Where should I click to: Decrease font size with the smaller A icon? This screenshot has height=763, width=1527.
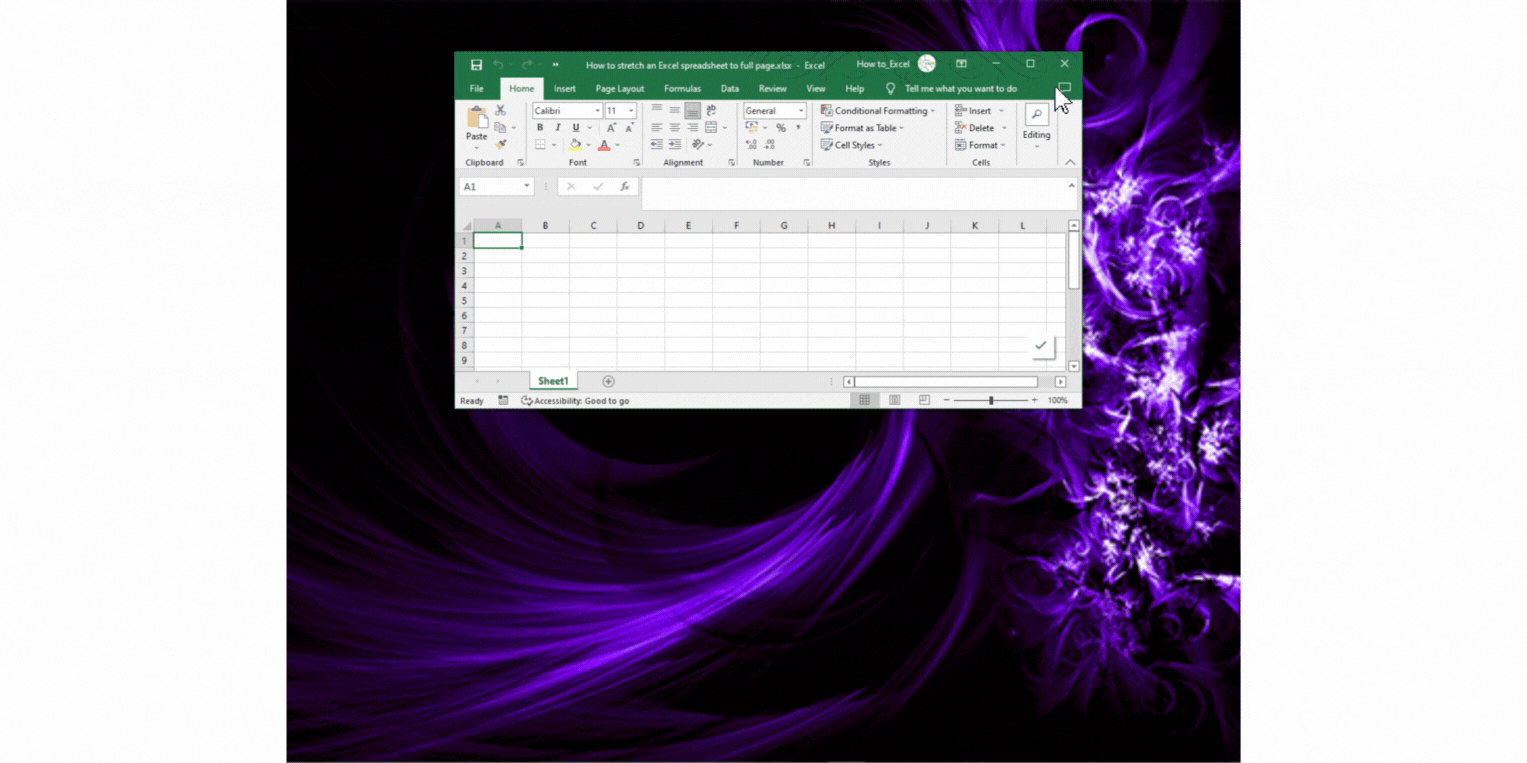click(x=629, y=128)
